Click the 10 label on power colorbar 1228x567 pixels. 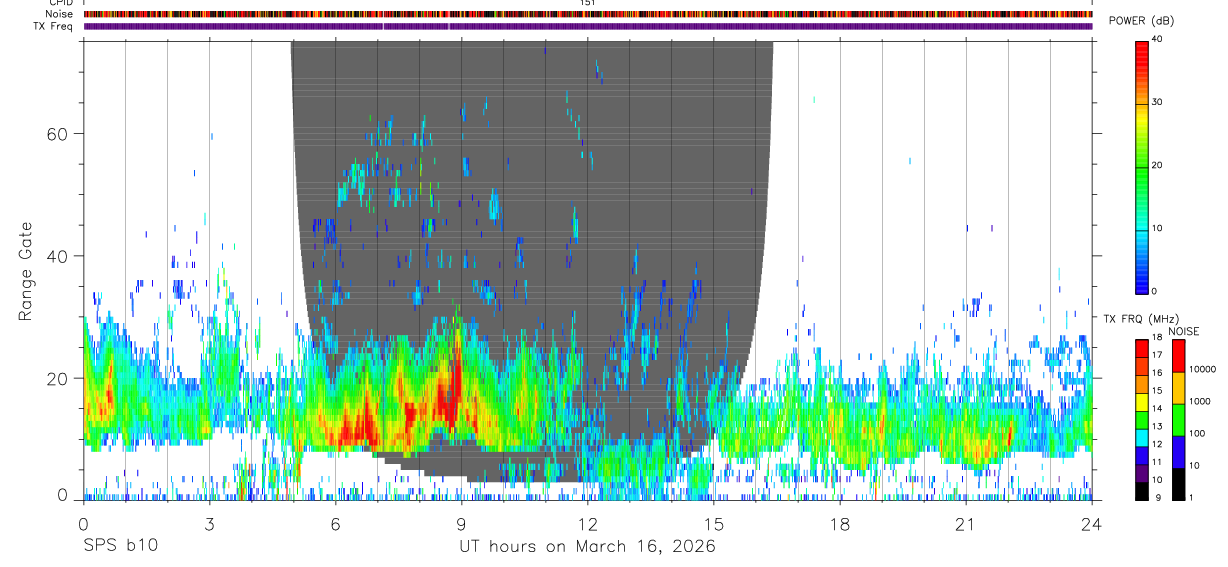pos(1158,228)
